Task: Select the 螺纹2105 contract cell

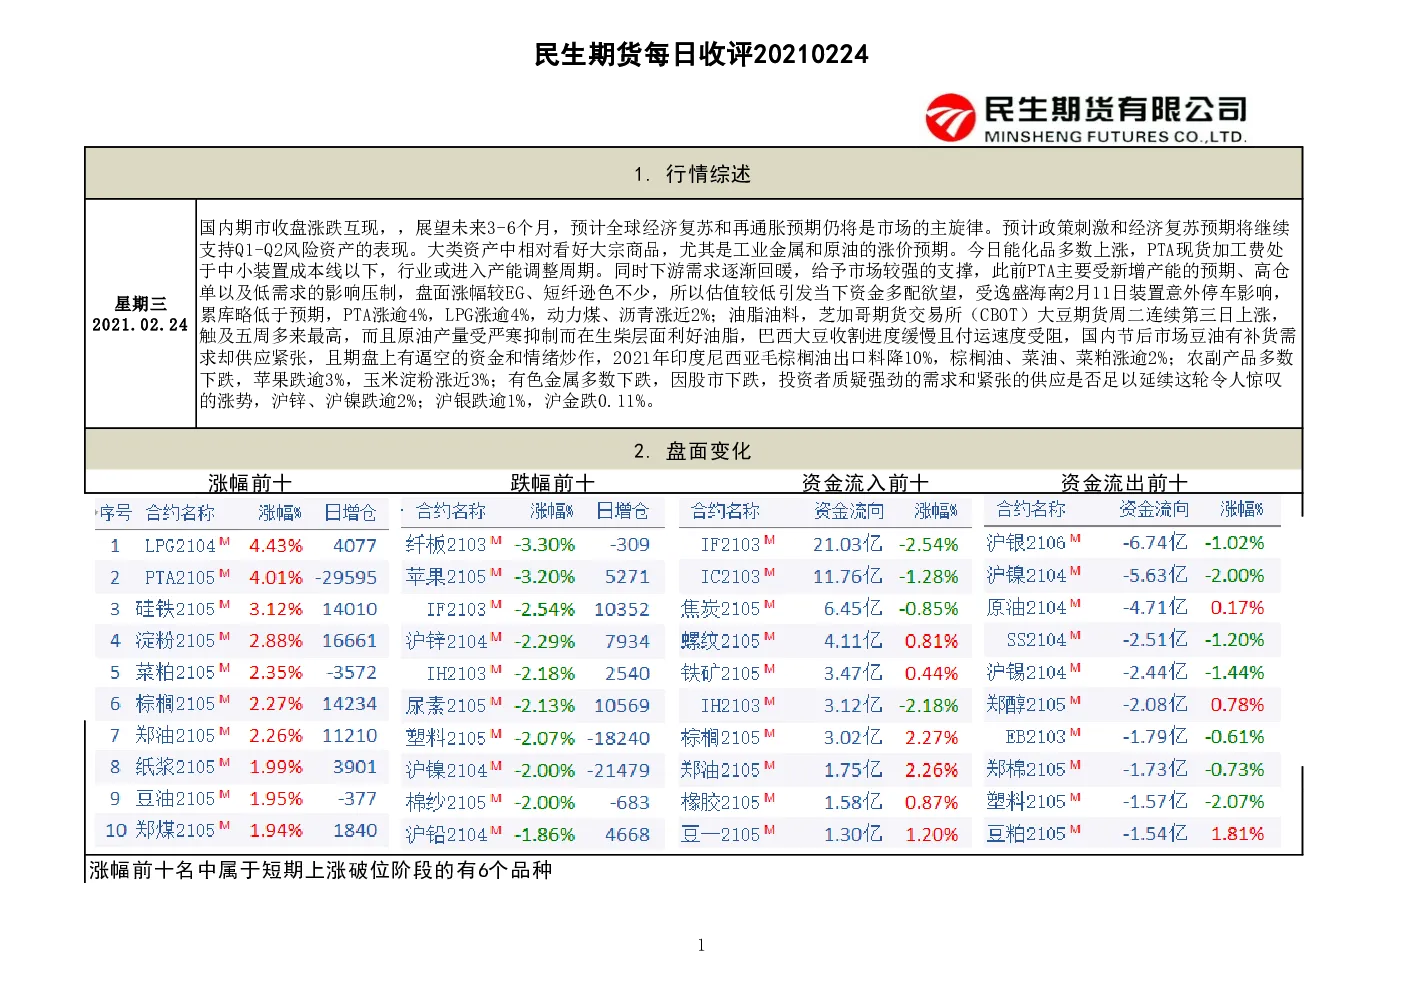Action: tap(728, 640)
